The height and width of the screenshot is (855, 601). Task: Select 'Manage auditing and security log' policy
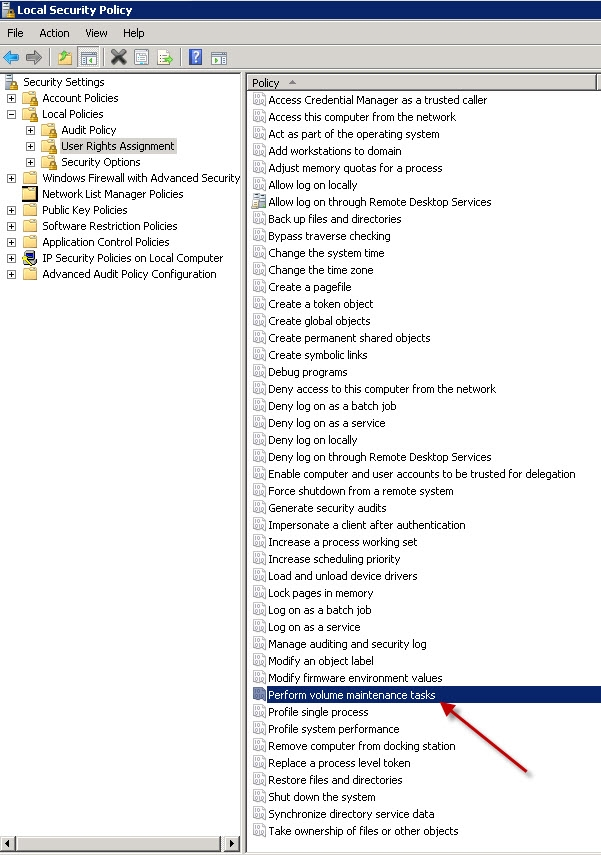(347, 644)
